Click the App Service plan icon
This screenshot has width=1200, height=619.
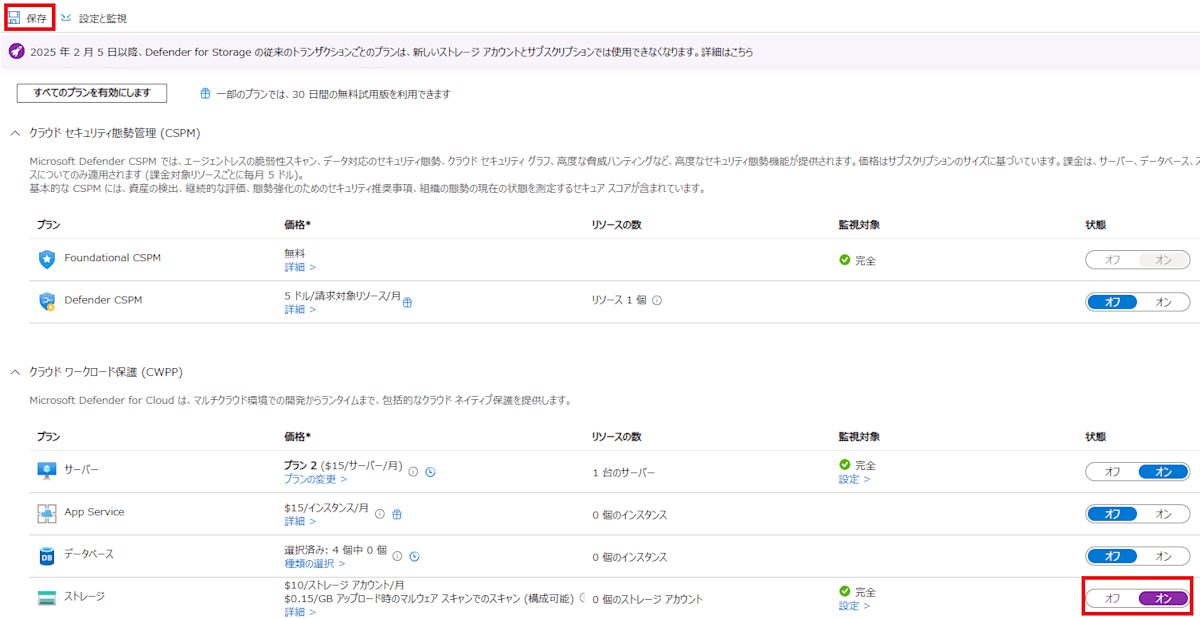coord(47,513)
